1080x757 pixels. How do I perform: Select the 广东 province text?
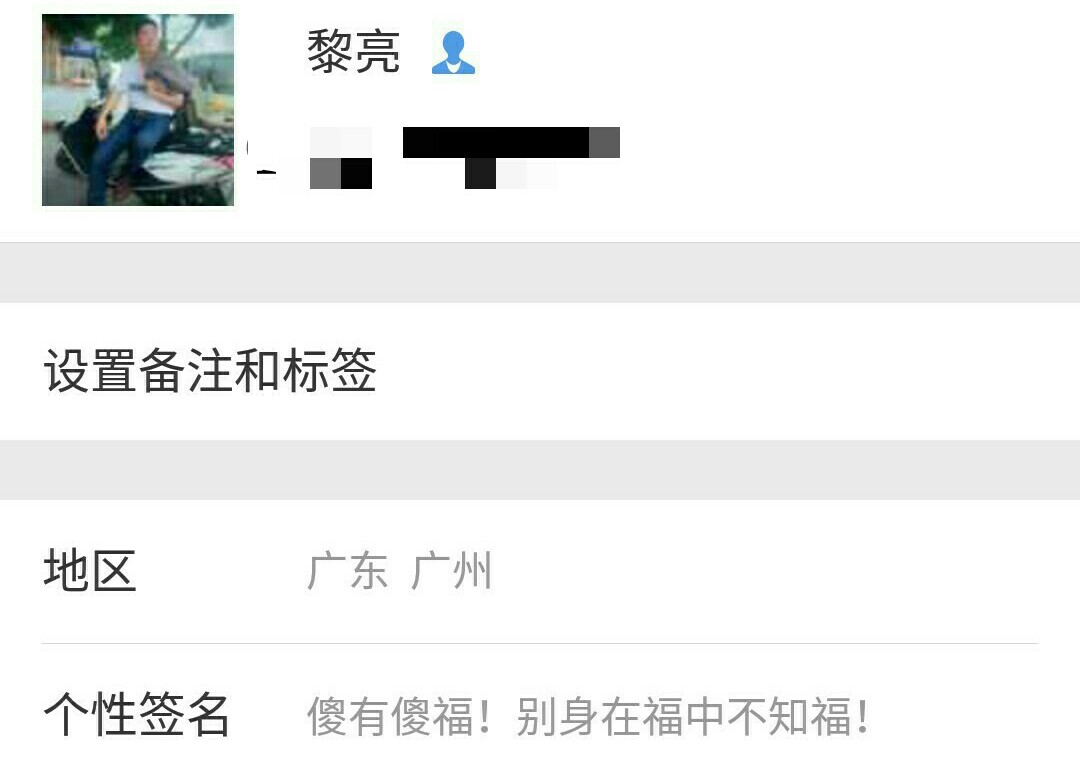(347, 571)
